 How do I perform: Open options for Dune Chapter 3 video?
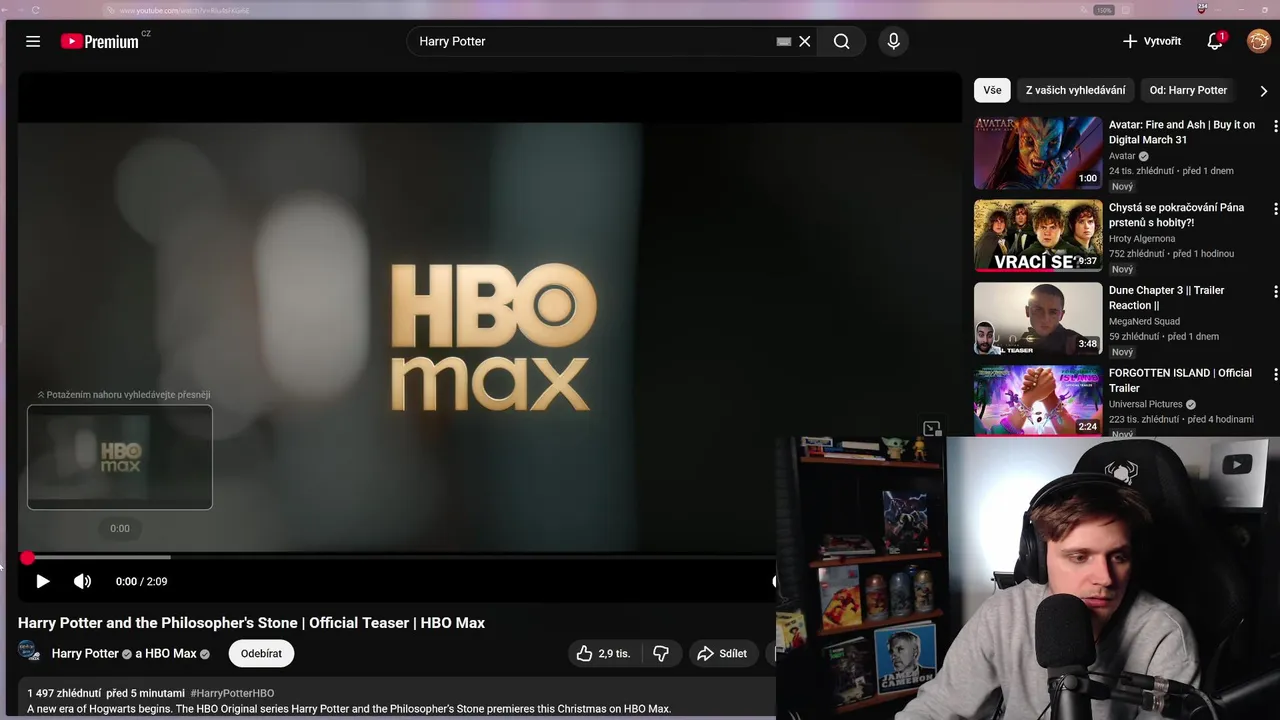(1275, 291)
